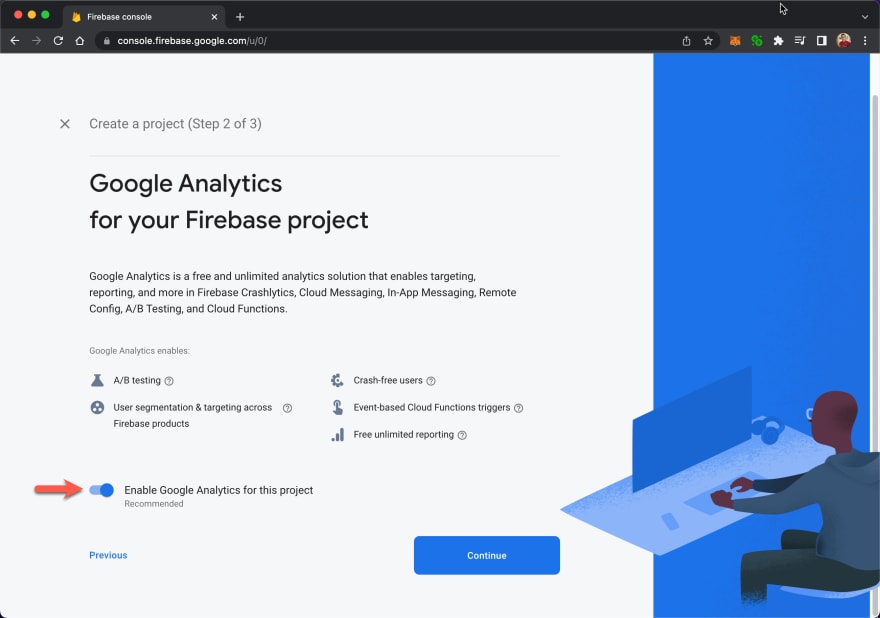Open help icon beside Crash-free users
The height and width of the screenshot is (618, 880).
[x=431, y=381]
